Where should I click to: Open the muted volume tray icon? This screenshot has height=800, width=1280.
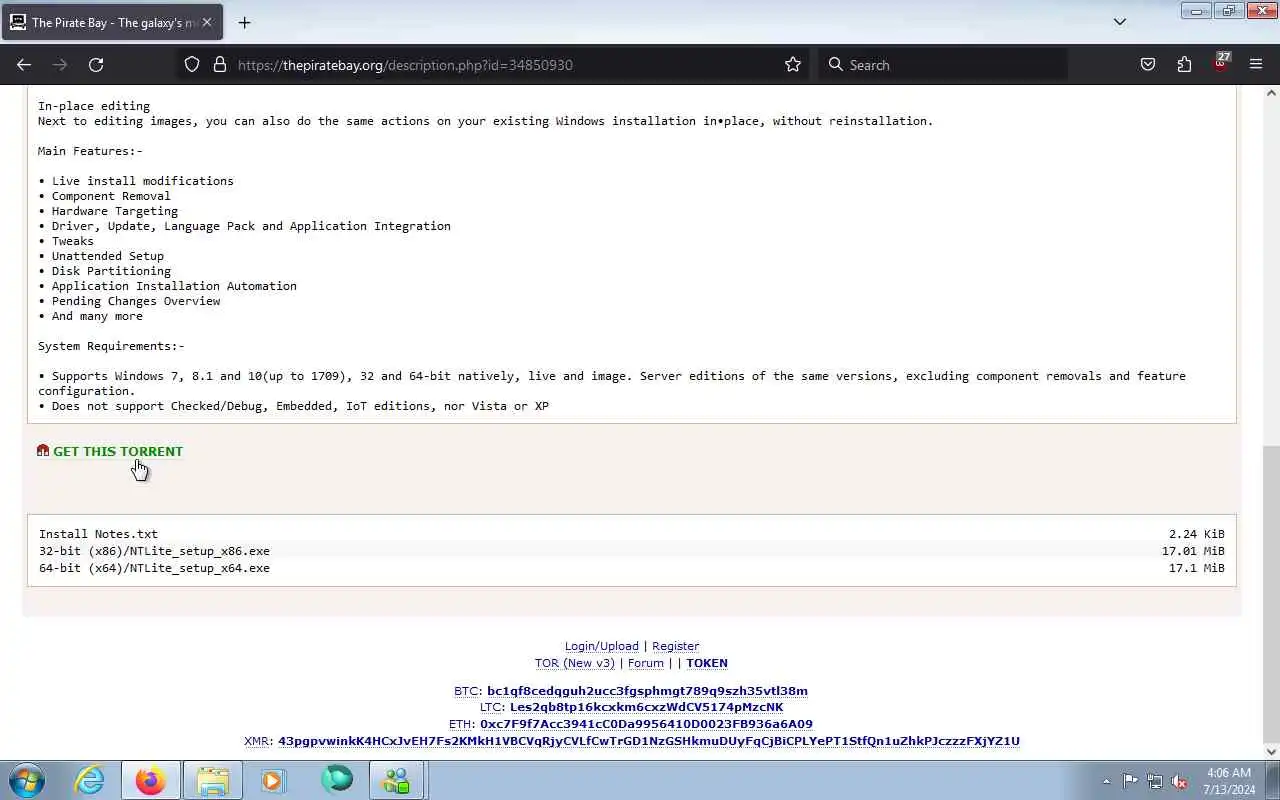tap(1180, 781)
